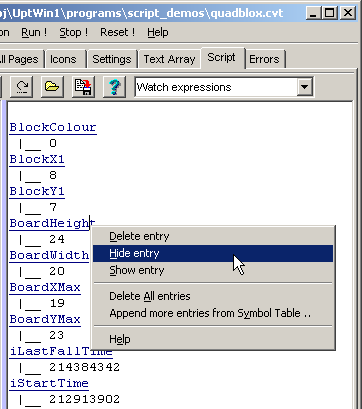Open the Run ! menu
This screenshot has width=362, height=409.
tap(34, 32)
